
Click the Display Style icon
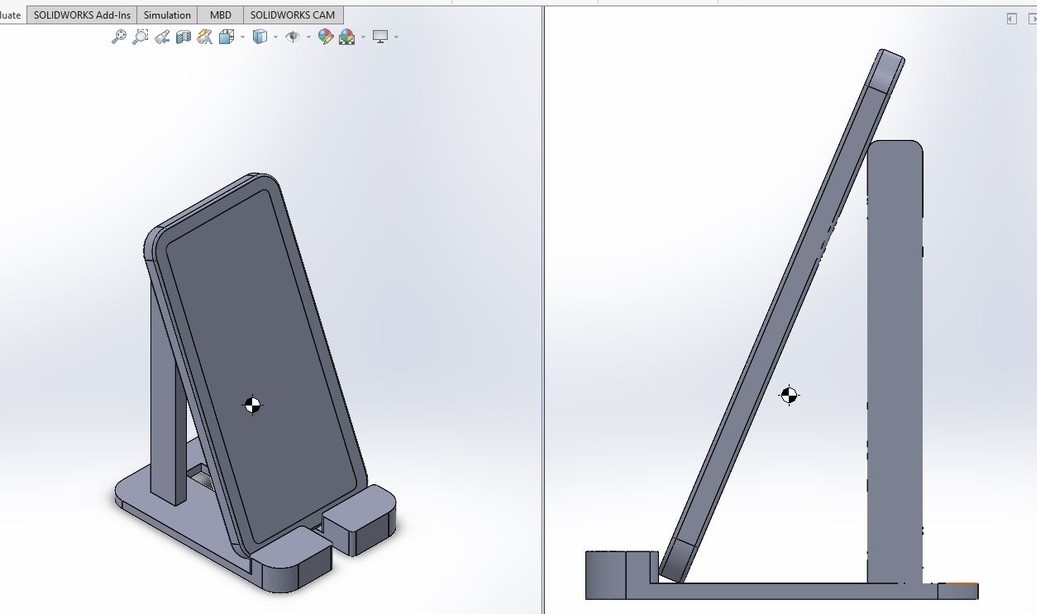tap(259, 37)
